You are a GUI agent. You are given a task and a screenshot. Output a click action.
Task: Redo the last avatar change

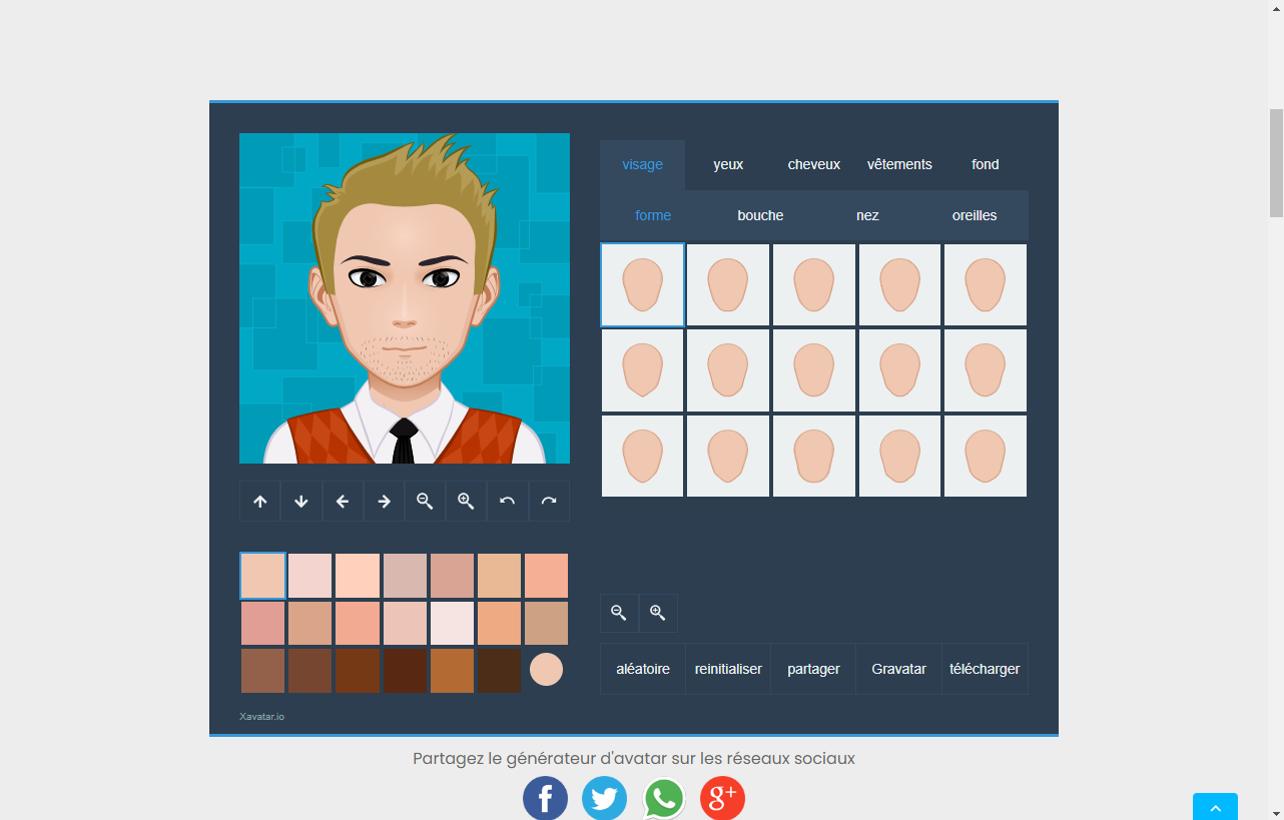click(x=548, y=500)
